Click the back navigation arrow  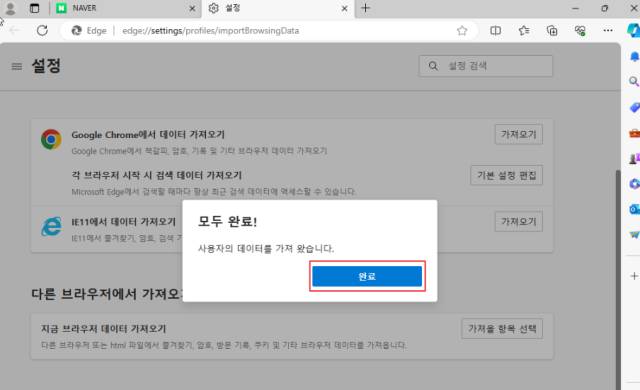tap(14, 31)
